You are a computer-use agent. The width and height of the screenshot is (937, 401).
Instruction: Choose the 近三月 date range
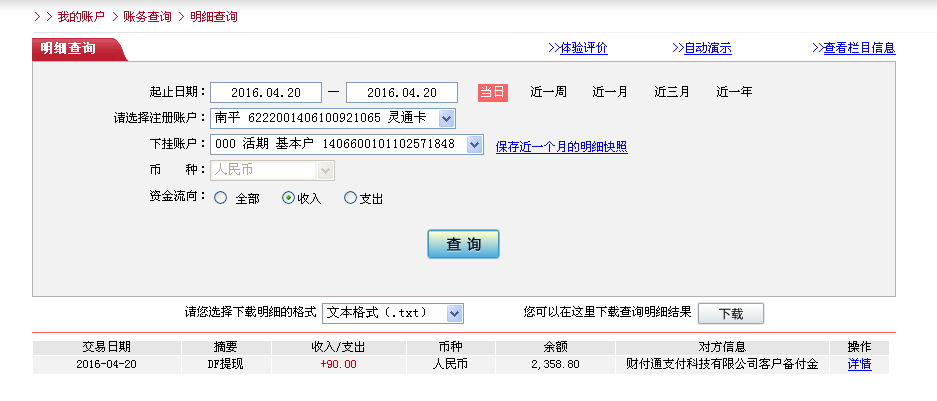pyautogui.click(x=672, y=92)
